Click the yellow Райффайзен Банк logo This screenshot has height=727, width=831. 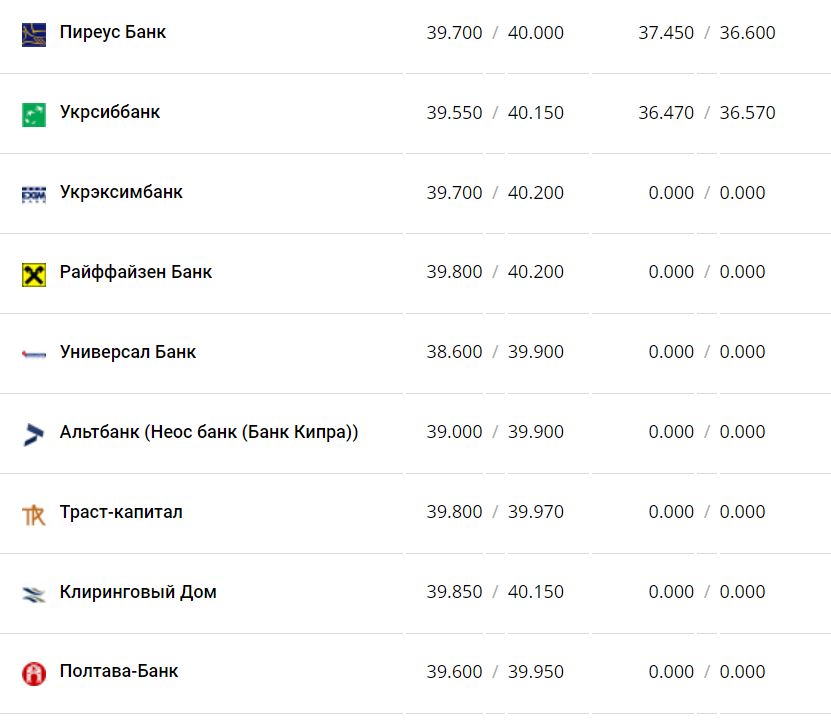[34, 274]
